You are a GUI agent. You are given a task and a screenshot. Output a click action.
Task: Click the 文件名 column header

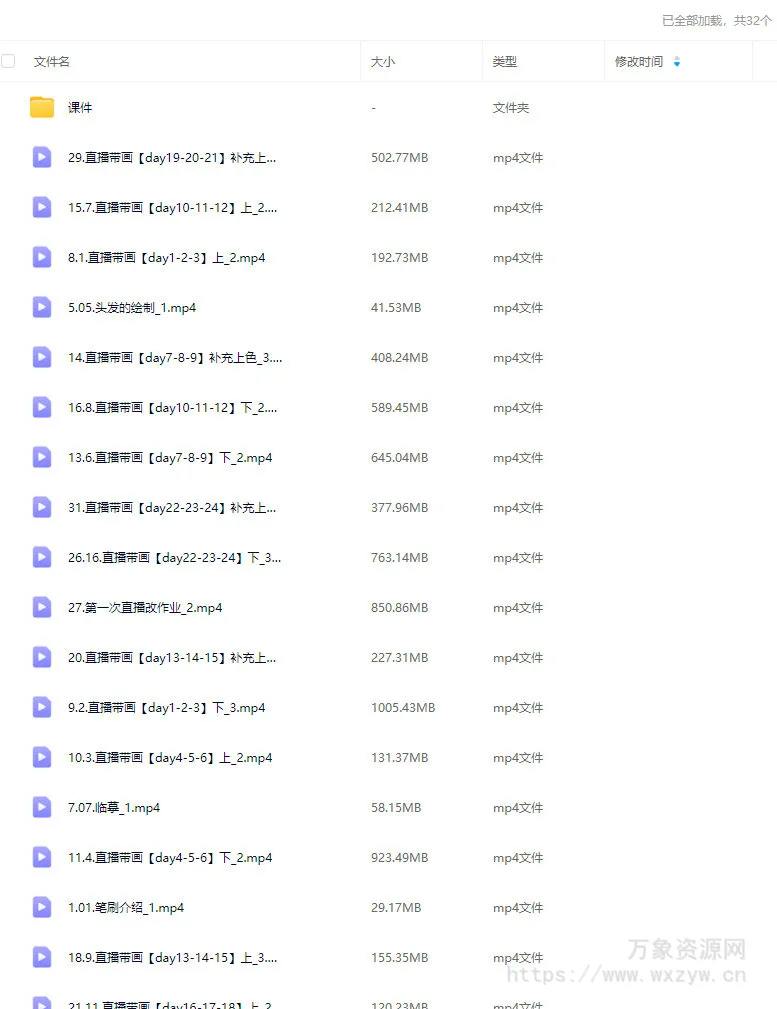tap(51, 62)
